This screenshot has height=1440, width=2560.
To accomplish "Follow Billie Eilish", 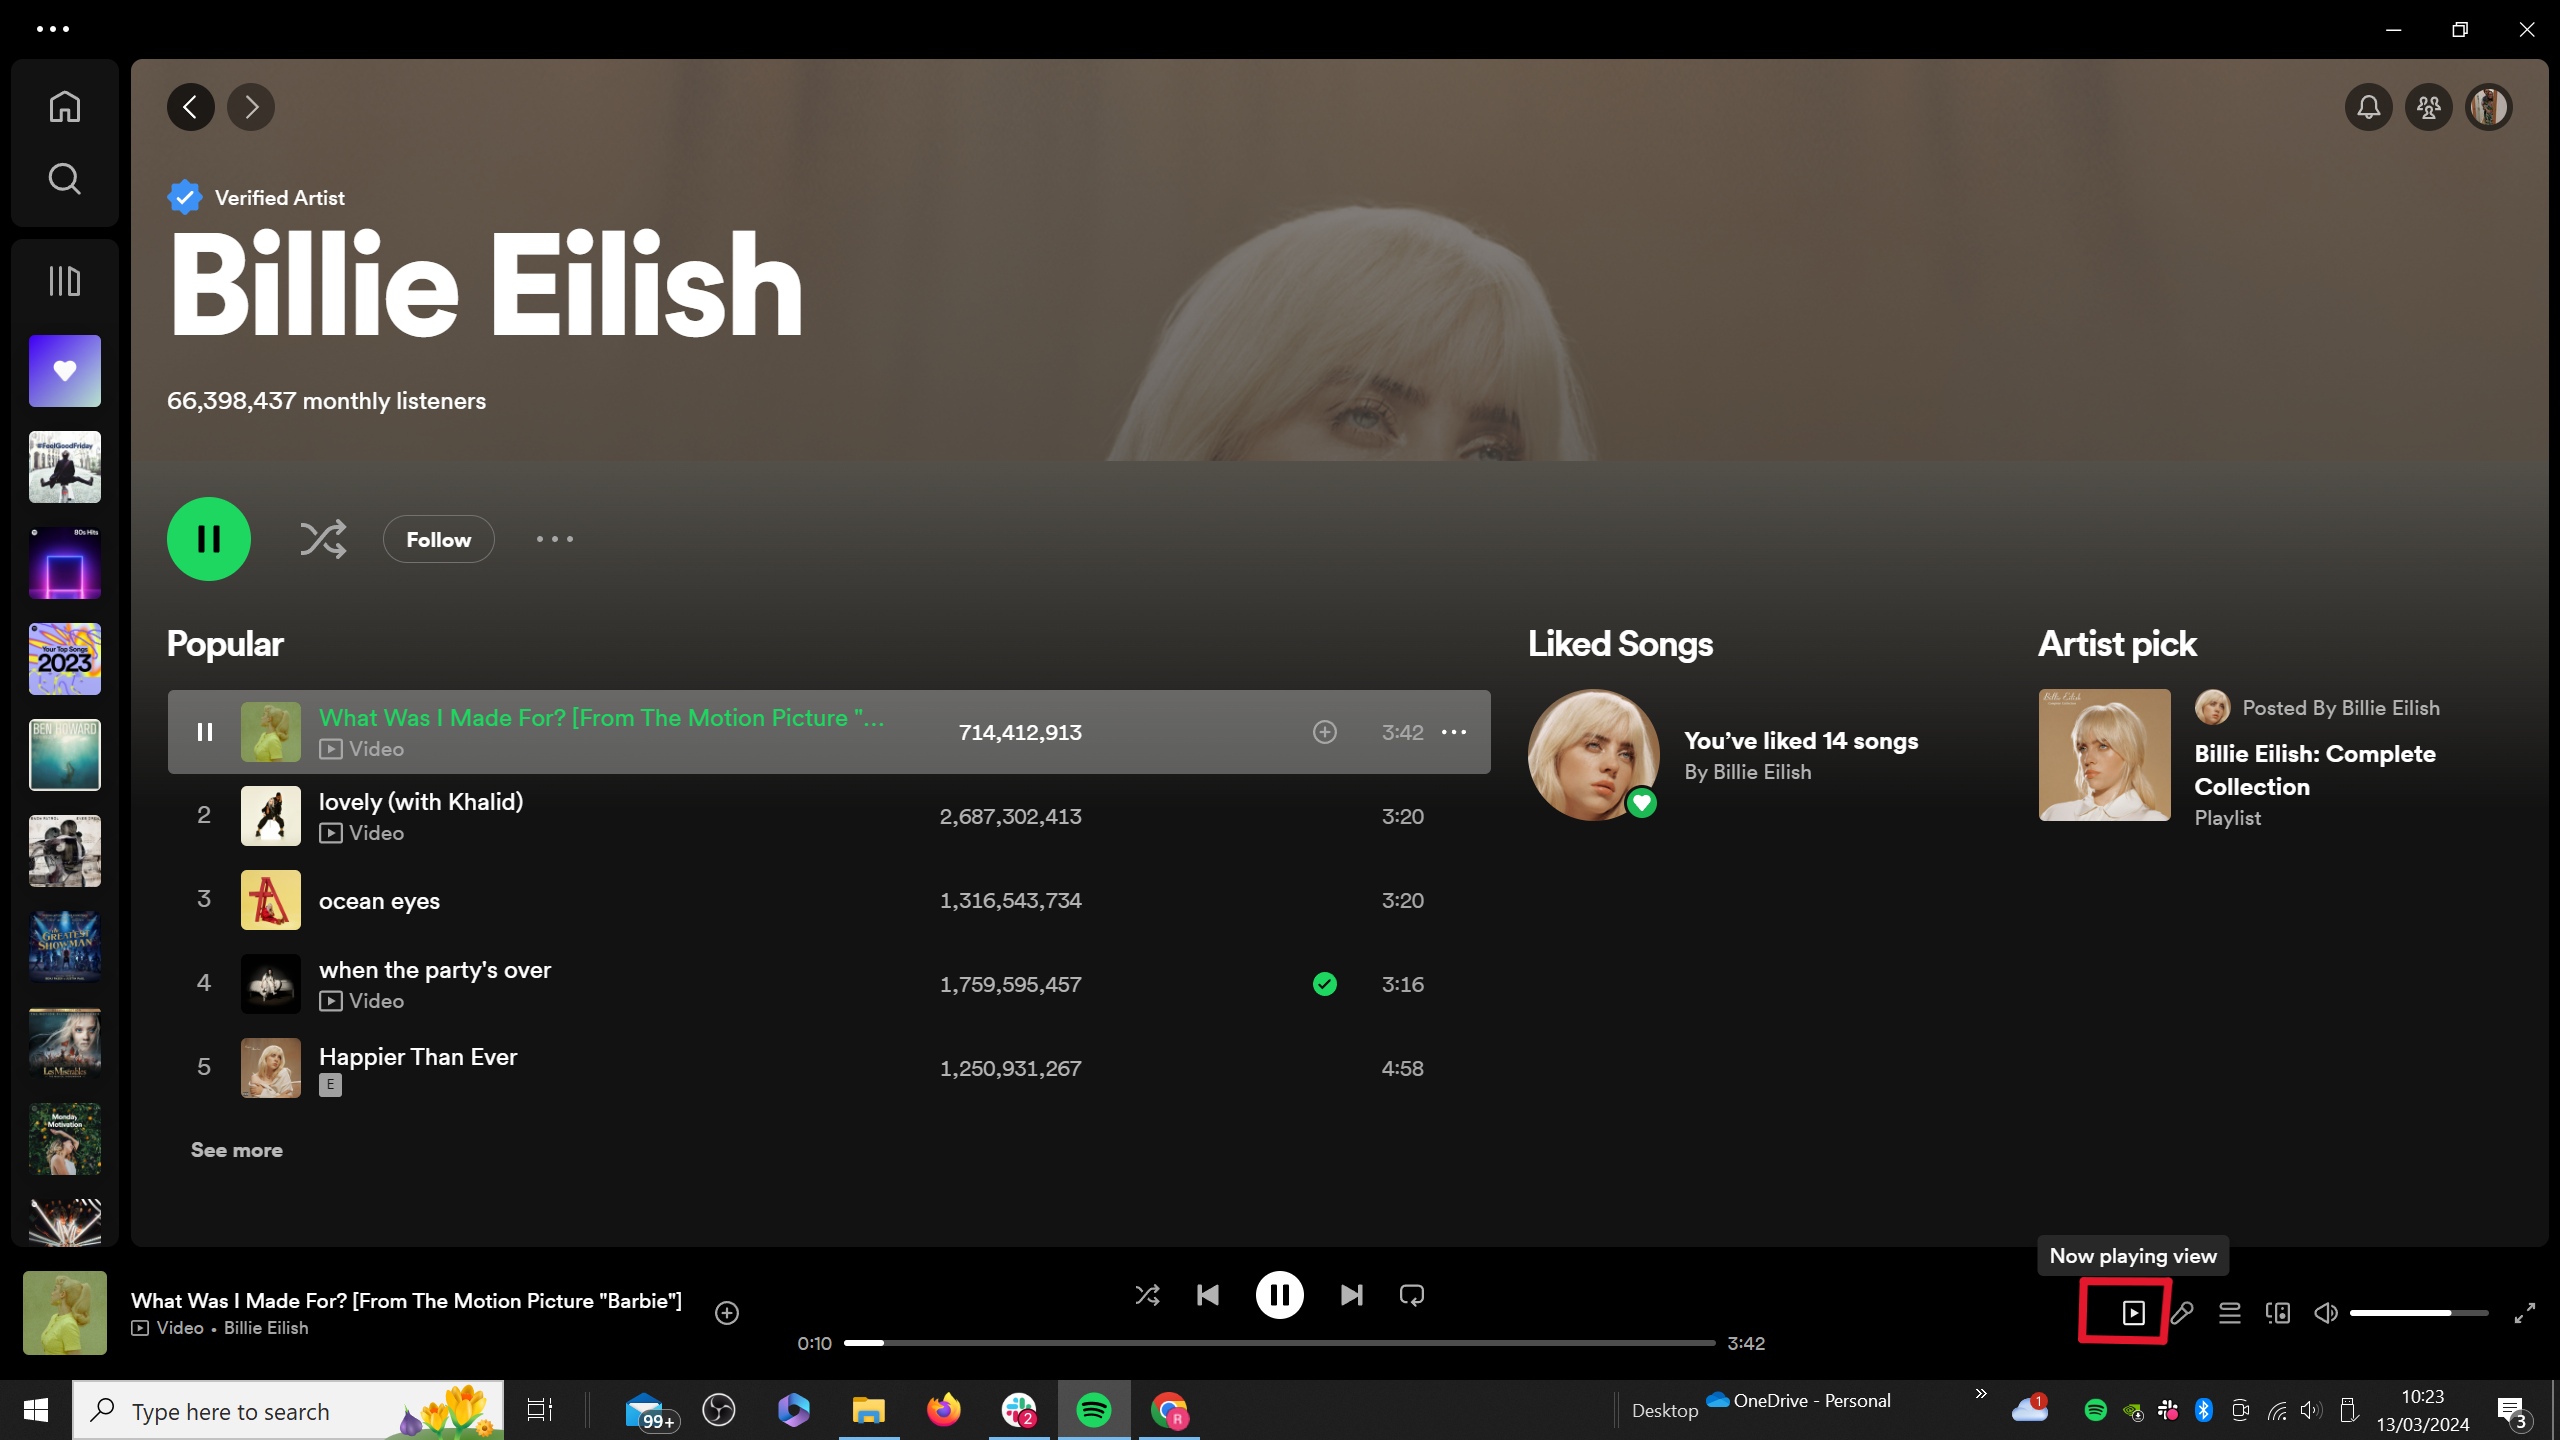I will tap(439, 539).
